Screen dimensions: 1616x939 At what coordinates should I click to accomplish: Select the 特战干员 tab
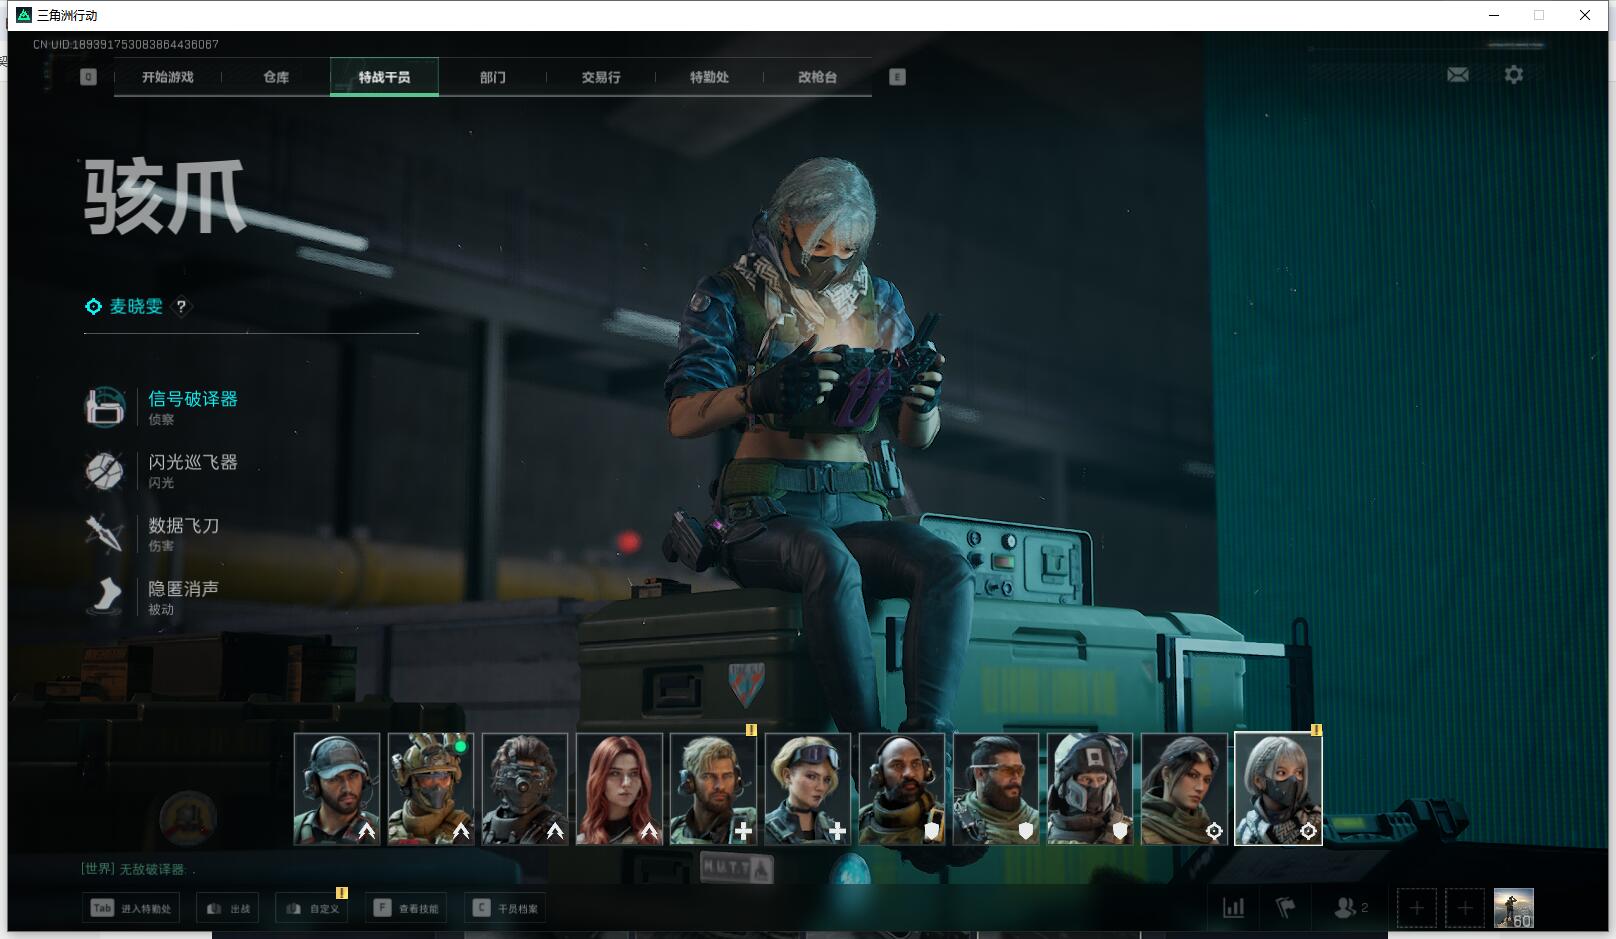[384, 77]
